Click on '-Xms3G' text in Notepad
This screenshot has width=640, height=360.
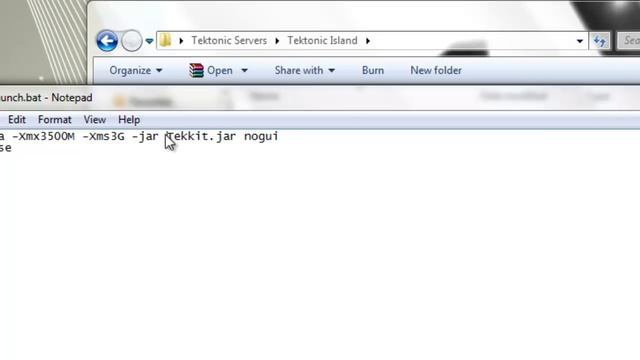click(104, 136)
